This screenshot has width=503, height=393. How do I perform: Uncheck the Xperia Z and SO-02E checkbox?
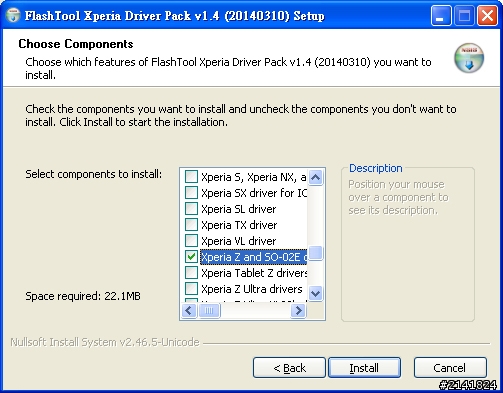191,257
